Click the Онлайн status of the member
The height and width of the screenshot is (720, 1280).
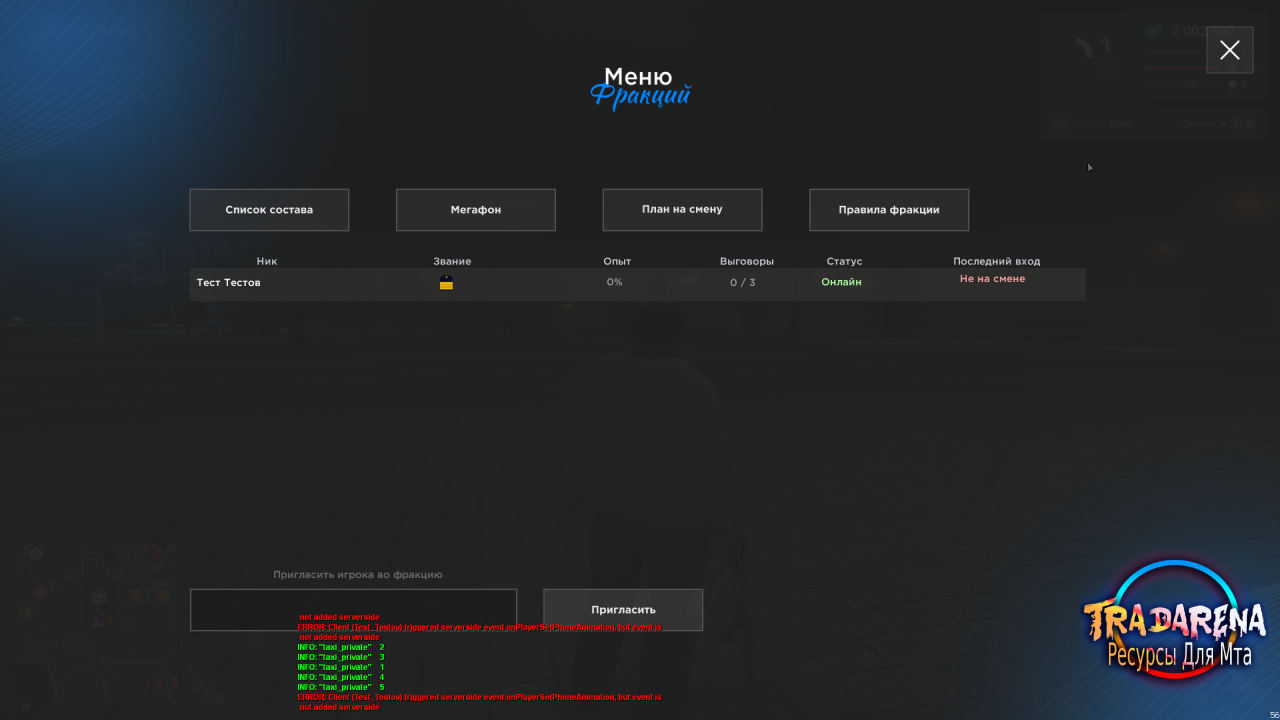point(841,282)
